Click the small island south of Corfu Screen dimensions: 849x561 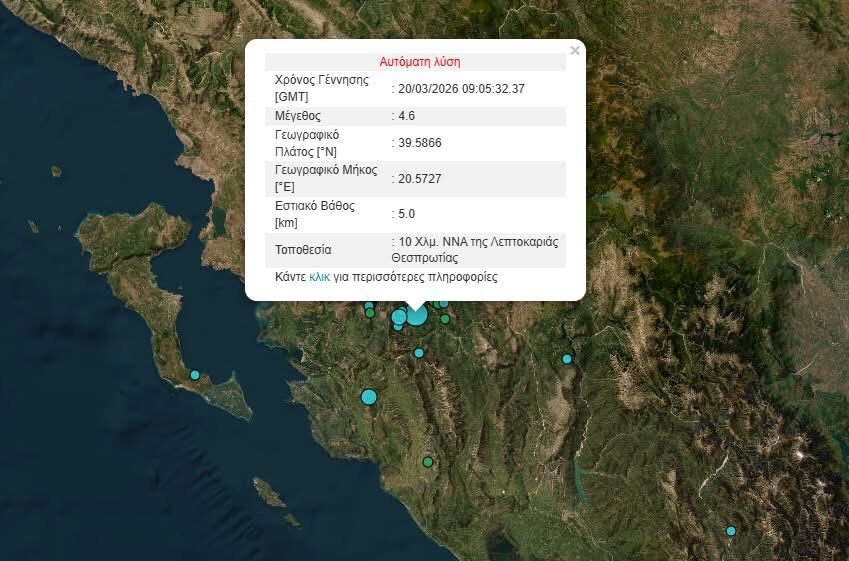coord(267,491)
